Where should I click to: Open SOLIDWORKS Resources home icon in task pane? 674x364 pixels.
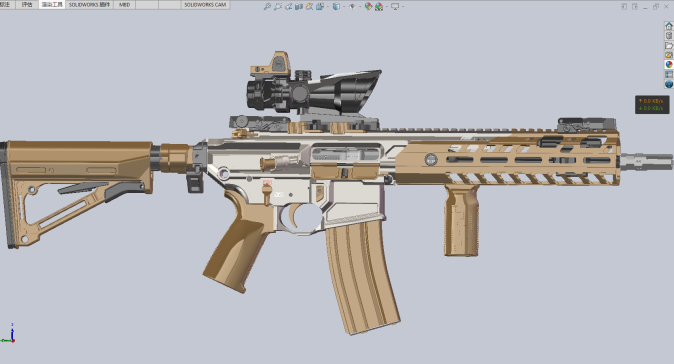[669, 26]
